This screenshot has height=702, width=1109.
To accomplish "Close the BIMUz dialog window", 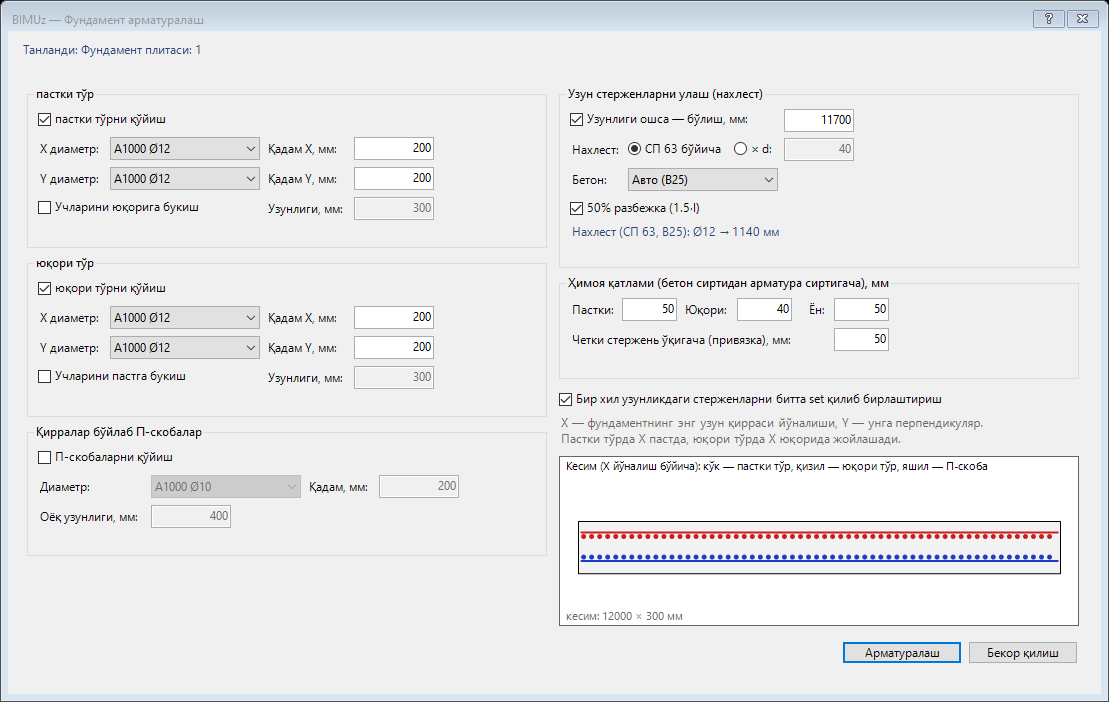I will pos(1082,19).
